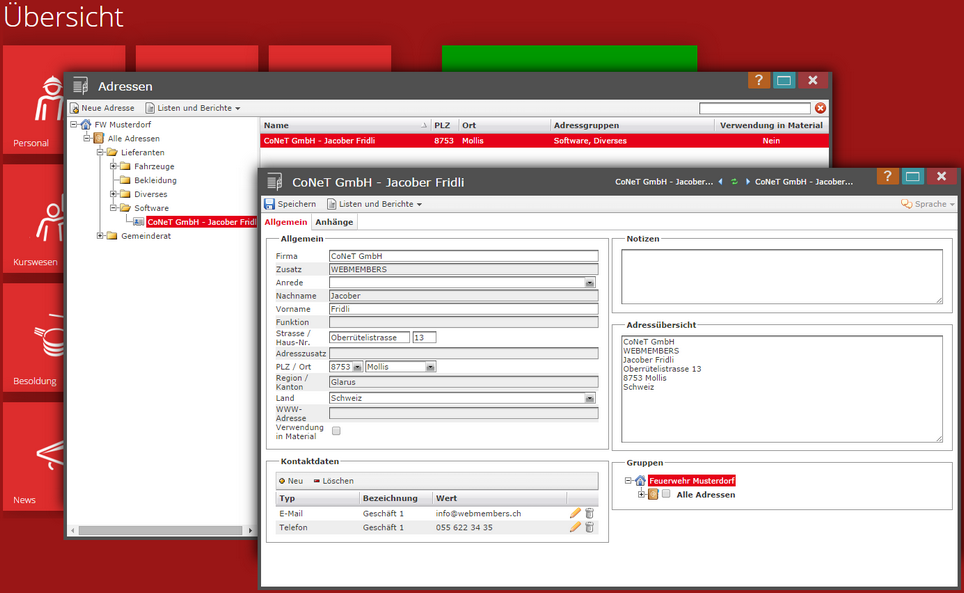Click the Neue Adresse toolbar button
Image resolution: width=964 pixels, height=593 pixels.
[x=101, y=108]
